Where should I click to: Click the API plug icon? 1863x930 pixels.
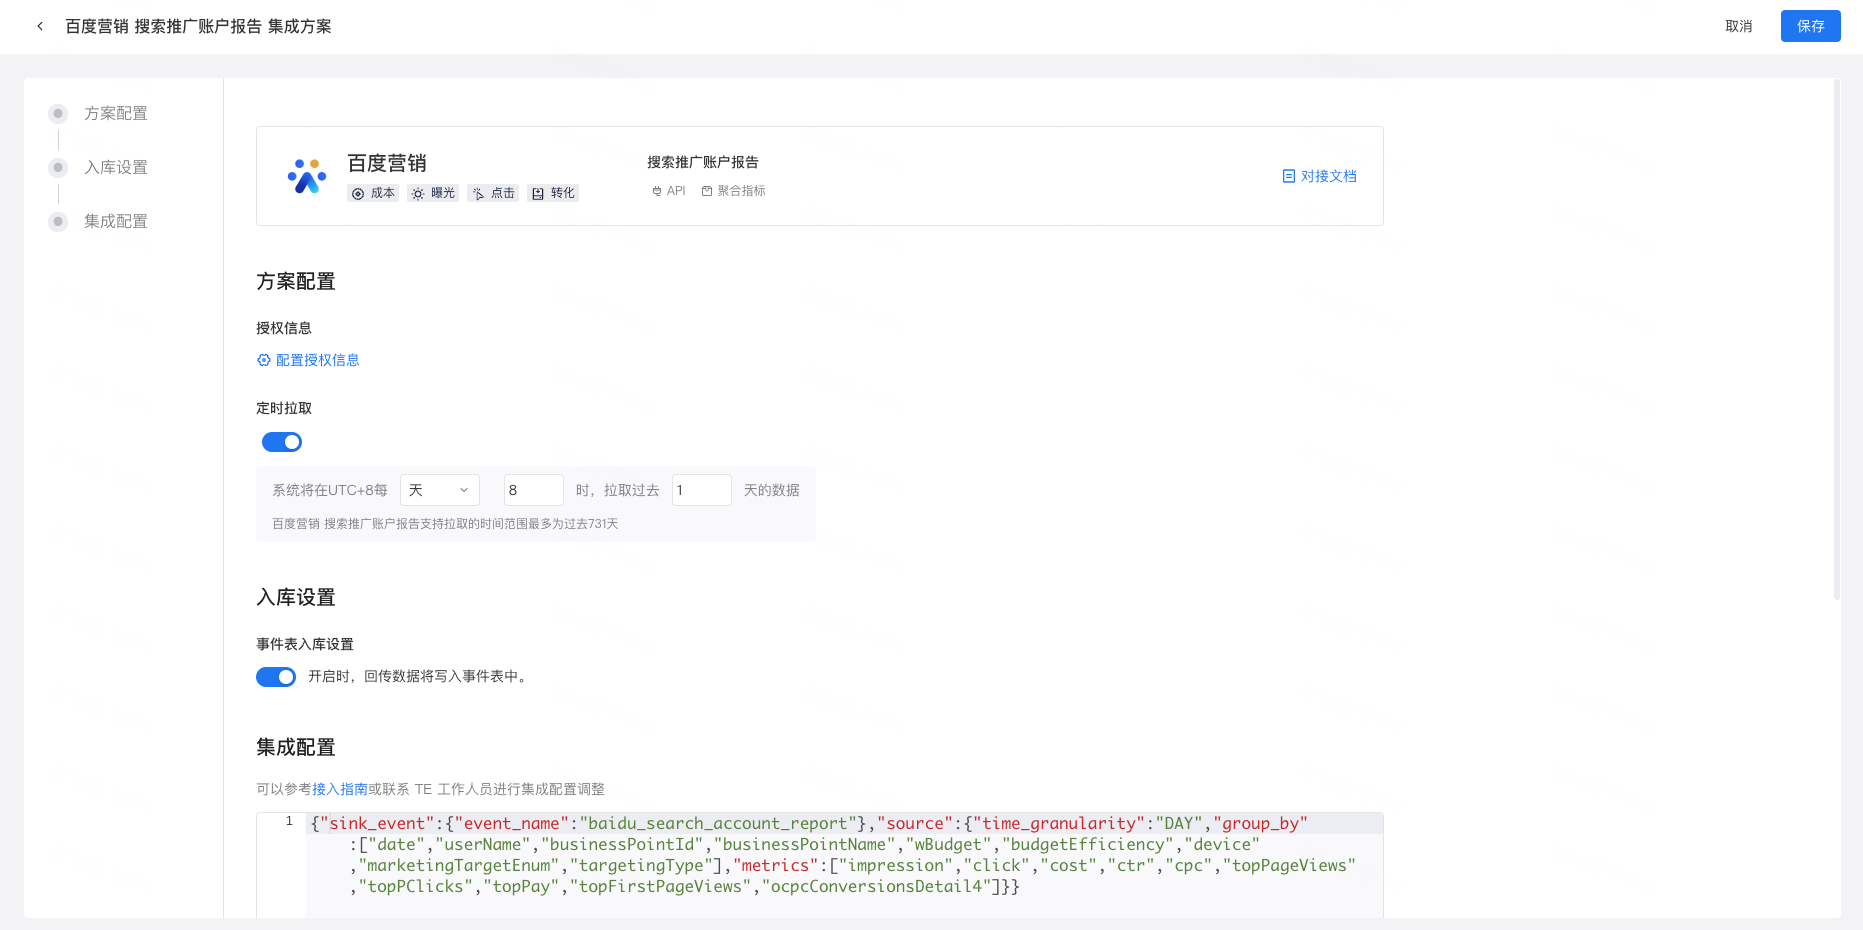pyautogui.click(x=657, y=191)
